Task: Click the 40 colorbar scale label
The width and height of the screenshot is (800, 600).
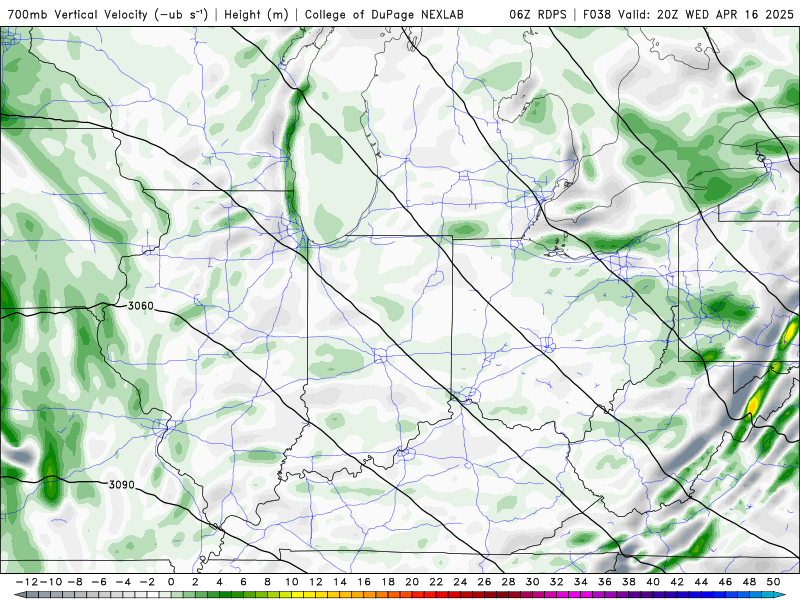Action: 653,582
